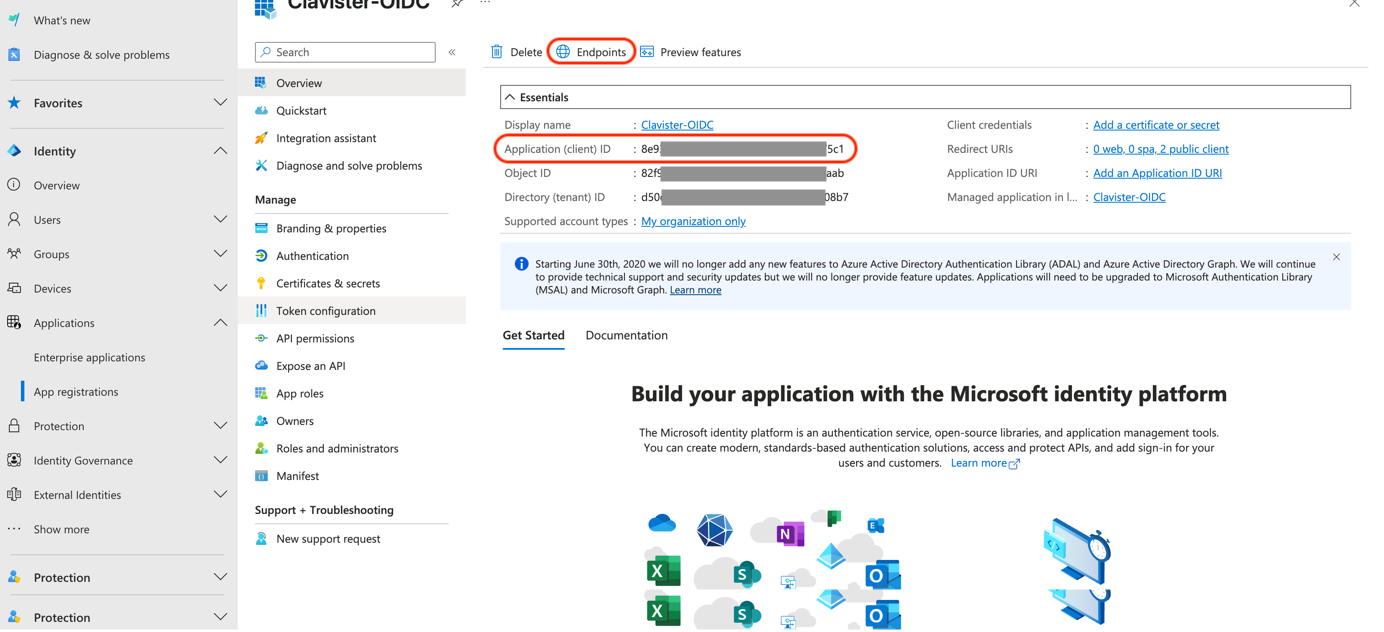Viewport: 1384px width, 632px height.
Task: Click Learn more in the ADAL notice
Action: coord(695,290)
